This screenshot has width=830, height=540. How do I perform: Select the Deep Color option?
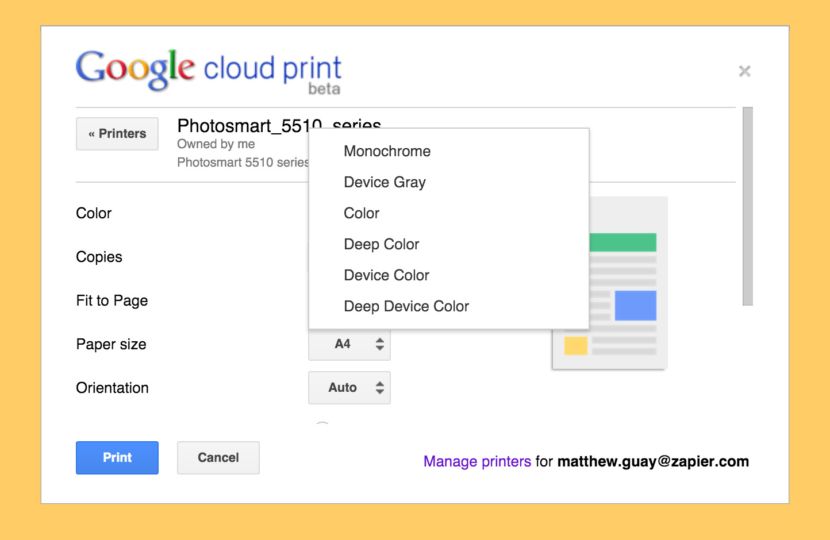pyautogui.click(x=381, y=244)
